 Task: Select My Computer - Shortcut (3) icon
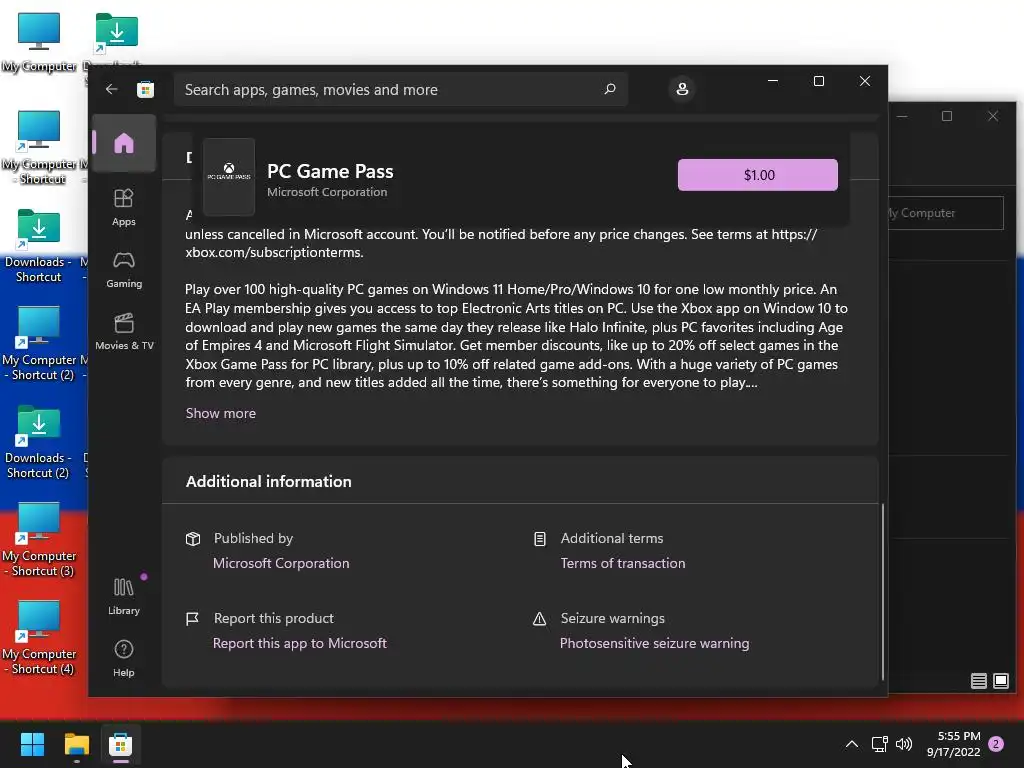pyautogui.click(x=41, y=539)
